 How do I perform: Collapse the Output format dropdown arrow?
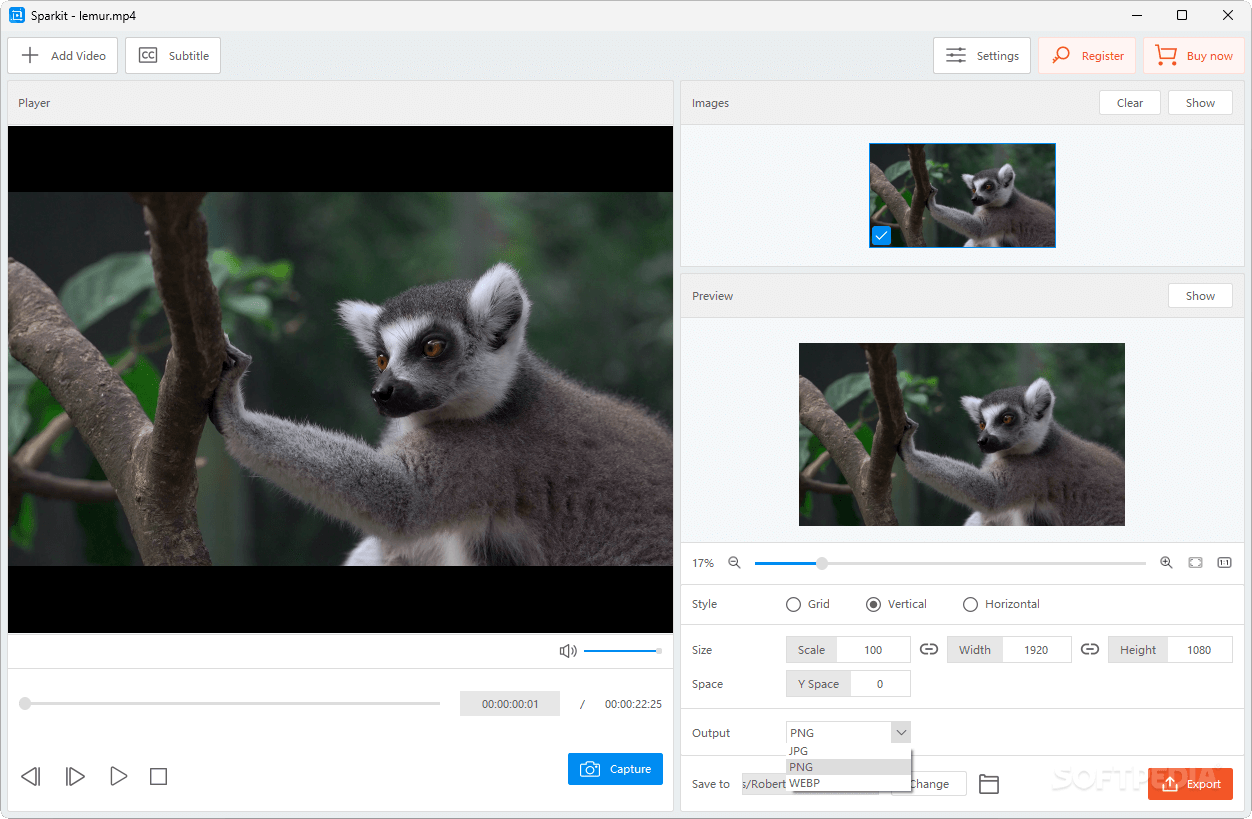(x=901, y=733)
